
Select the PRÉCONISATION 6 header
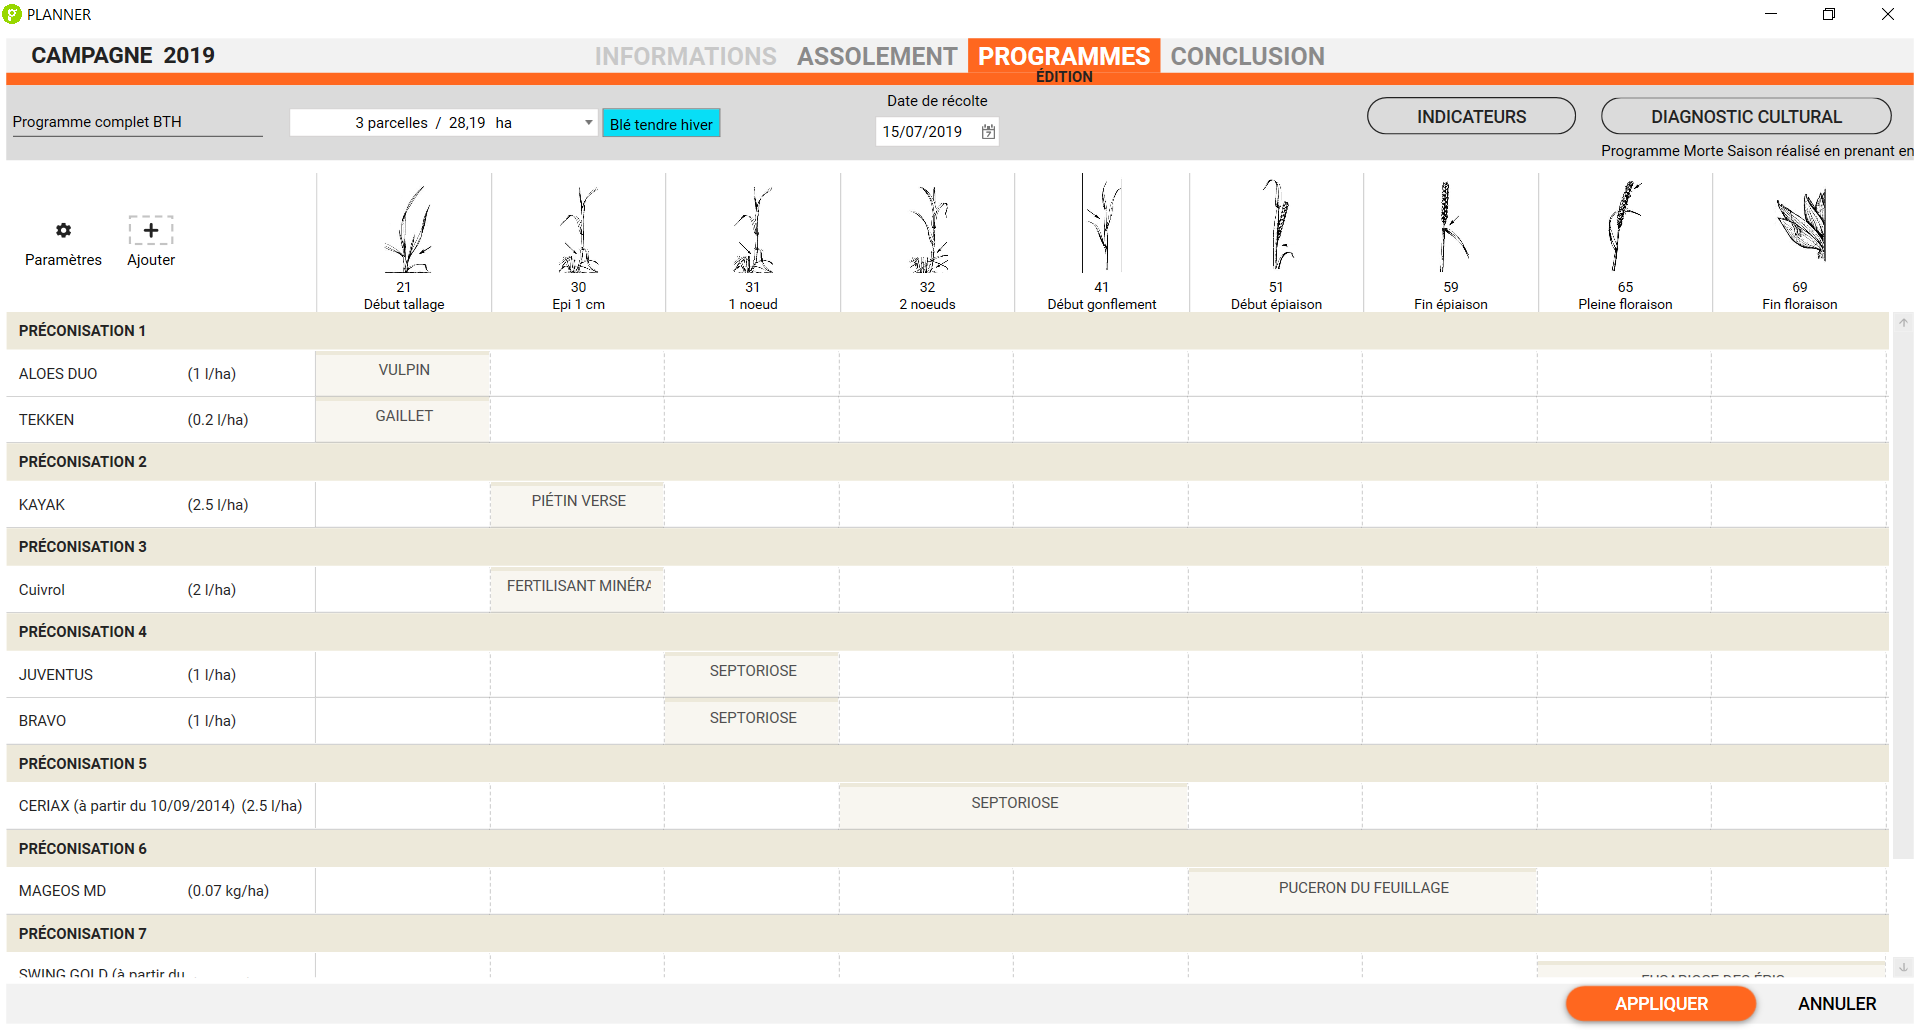(x=947, y=849)
